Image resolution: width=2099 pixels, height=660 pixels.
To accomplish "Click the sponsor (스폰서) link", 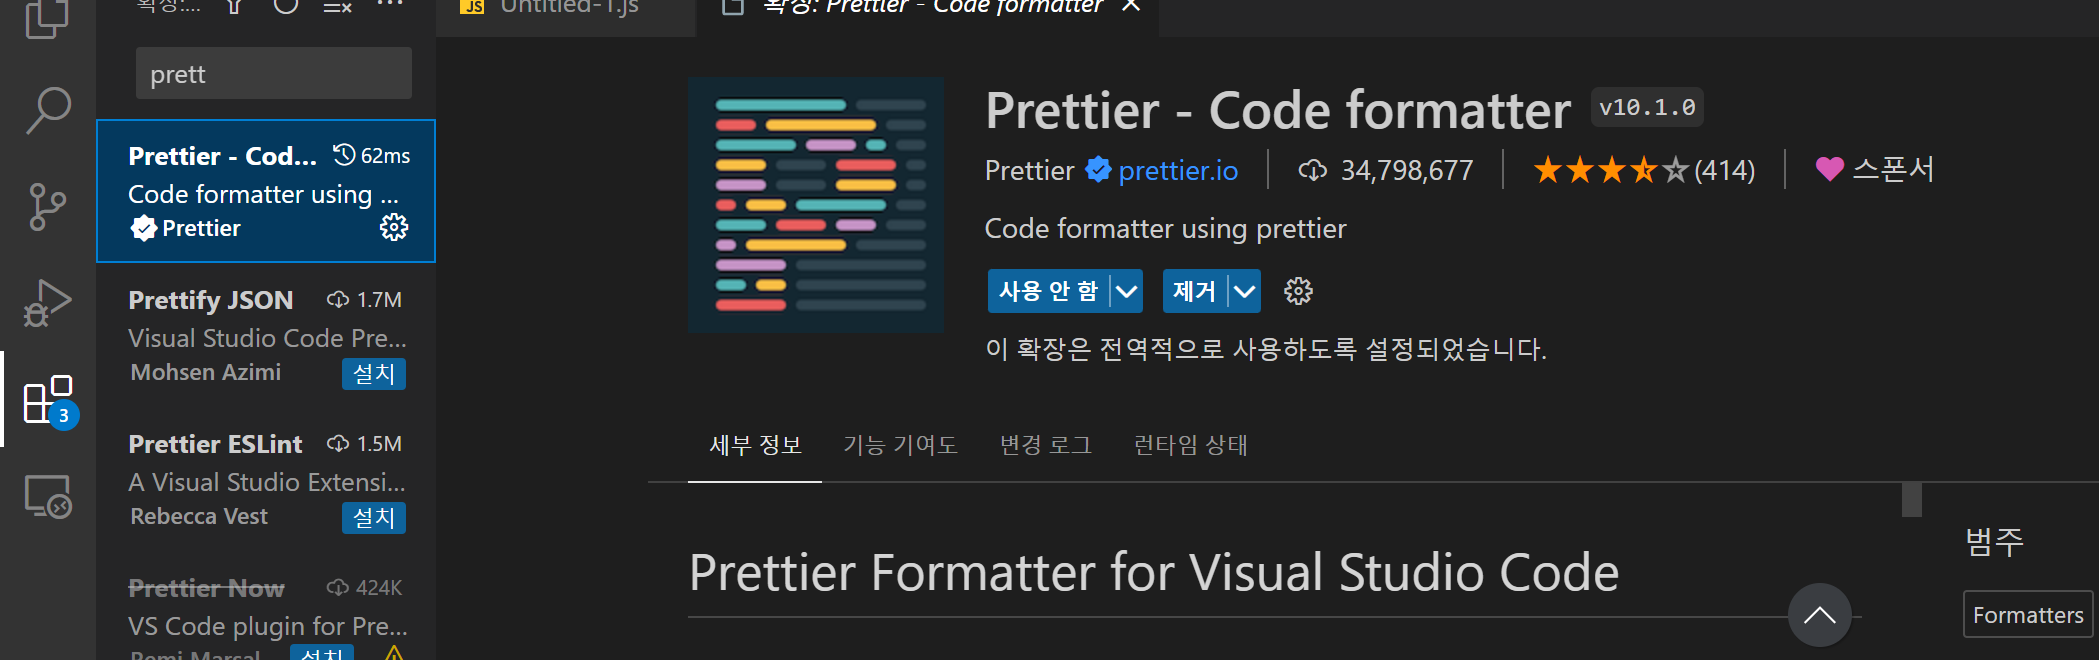I will (x=1893, y=169).
